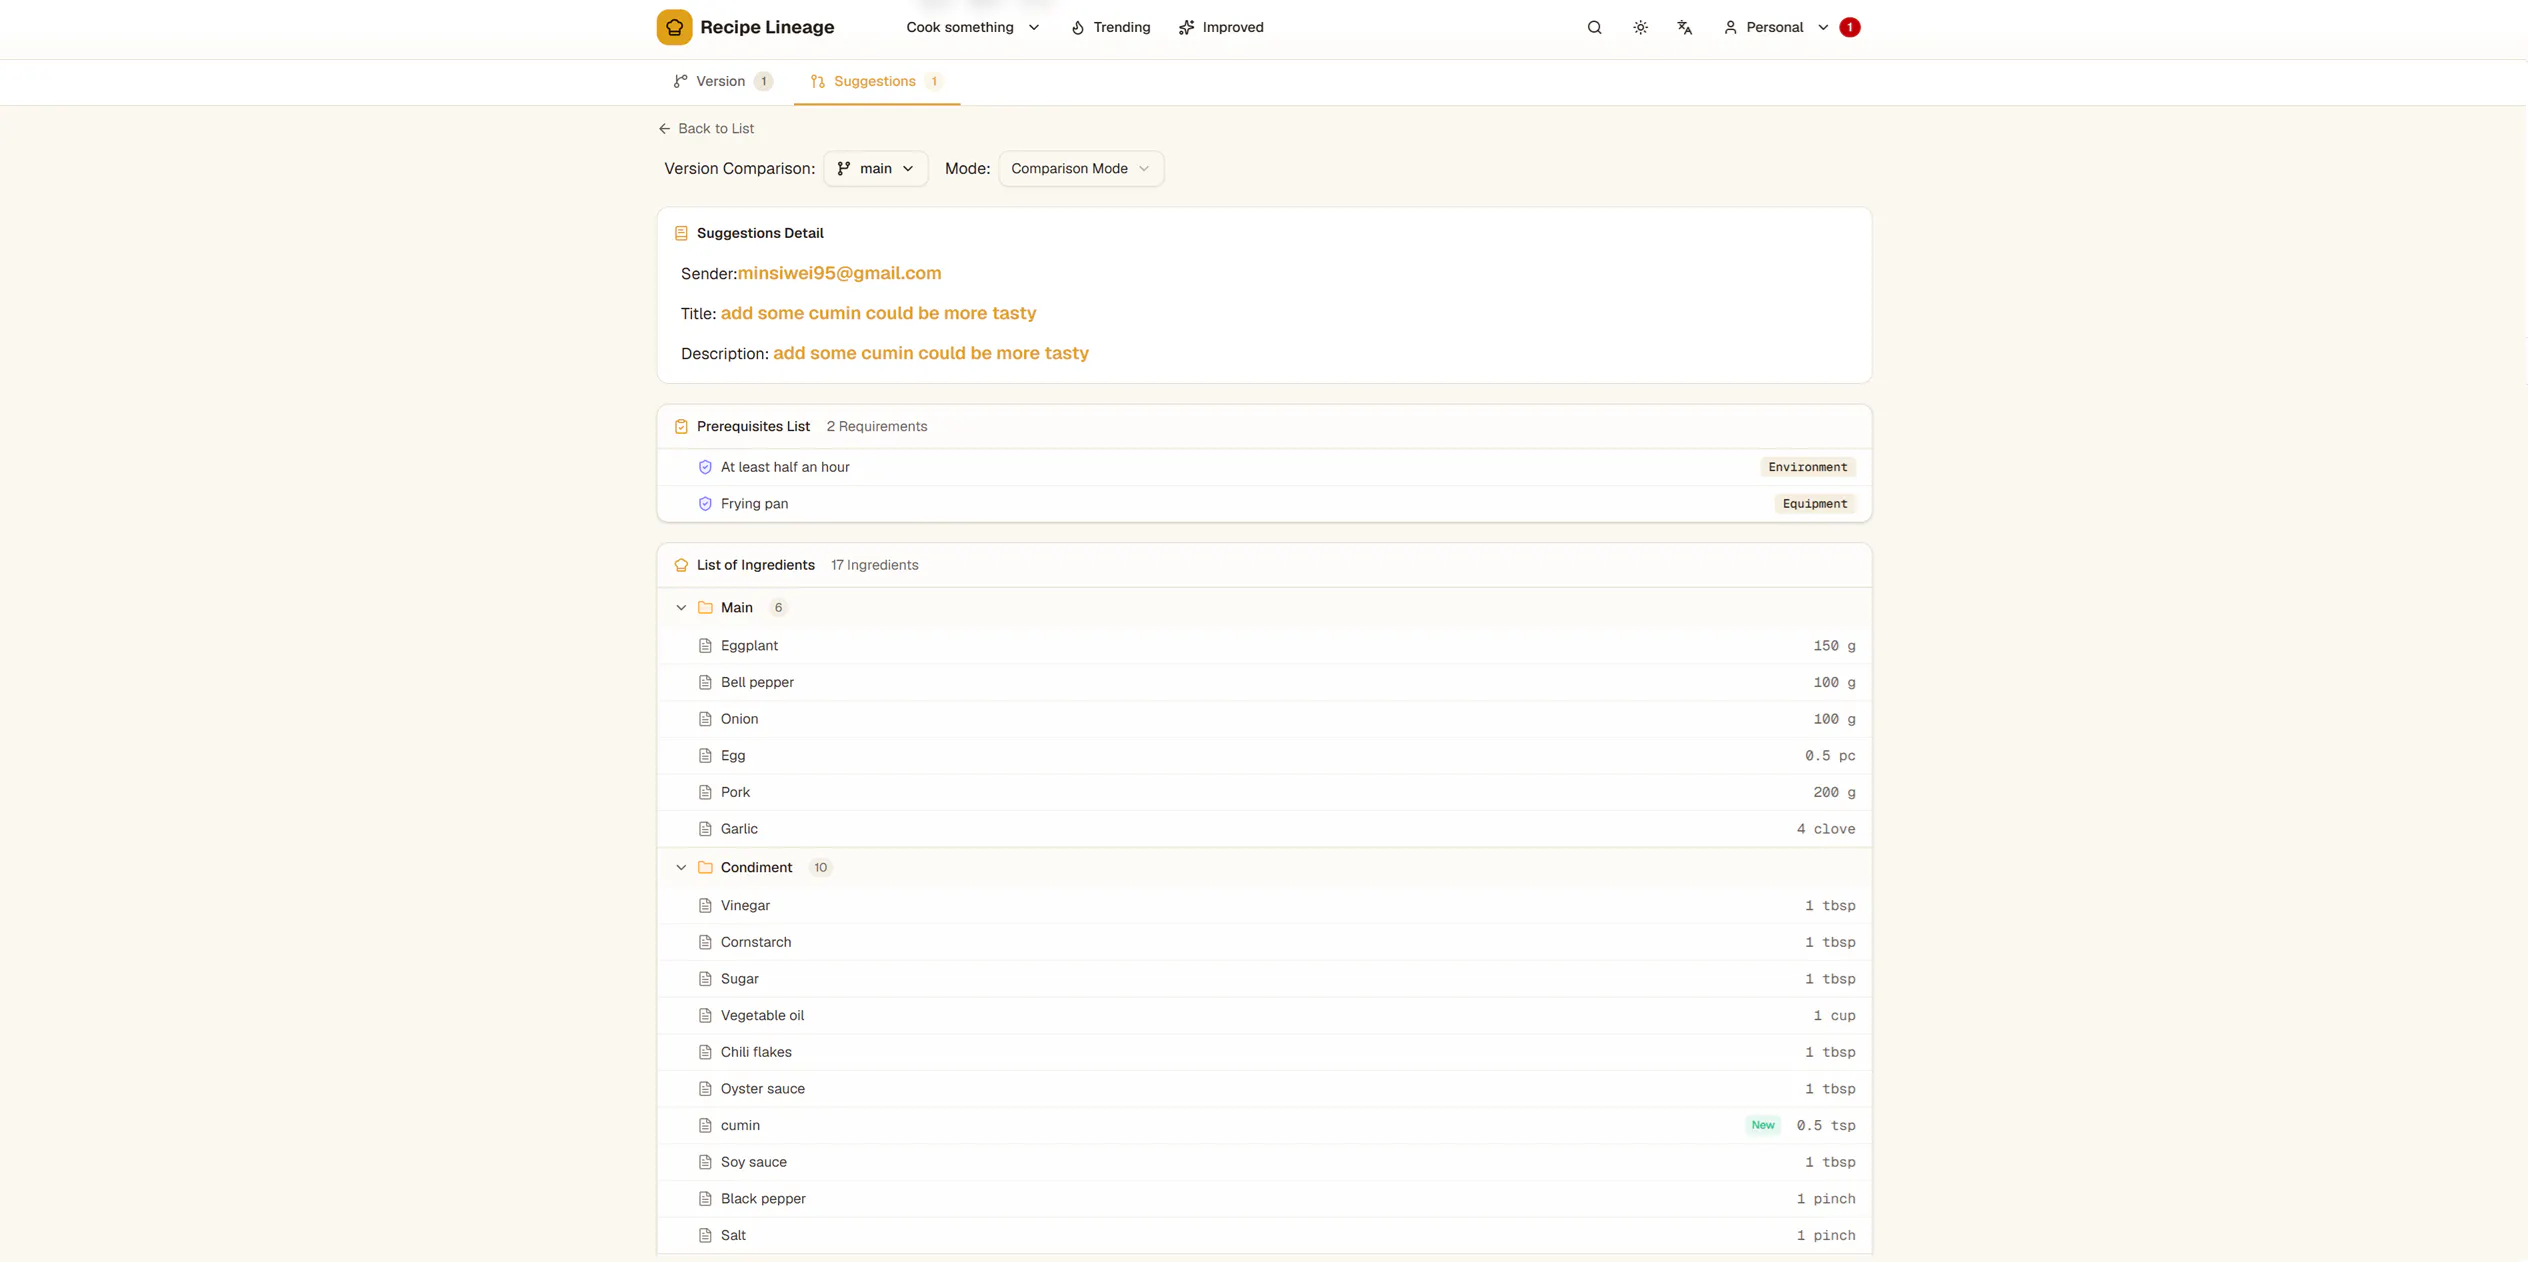
Task: Click the file icon next to Eggplant
Action: coord(705,646)
